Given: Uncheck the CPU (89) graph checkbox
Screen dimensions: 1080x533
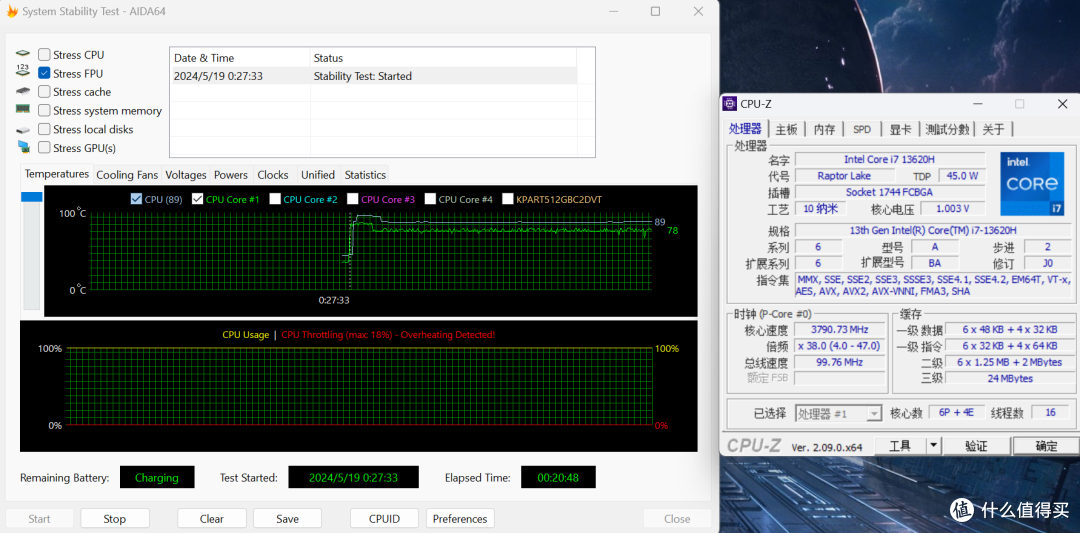Looking at the screenshot, I should (x=136, y=199).
